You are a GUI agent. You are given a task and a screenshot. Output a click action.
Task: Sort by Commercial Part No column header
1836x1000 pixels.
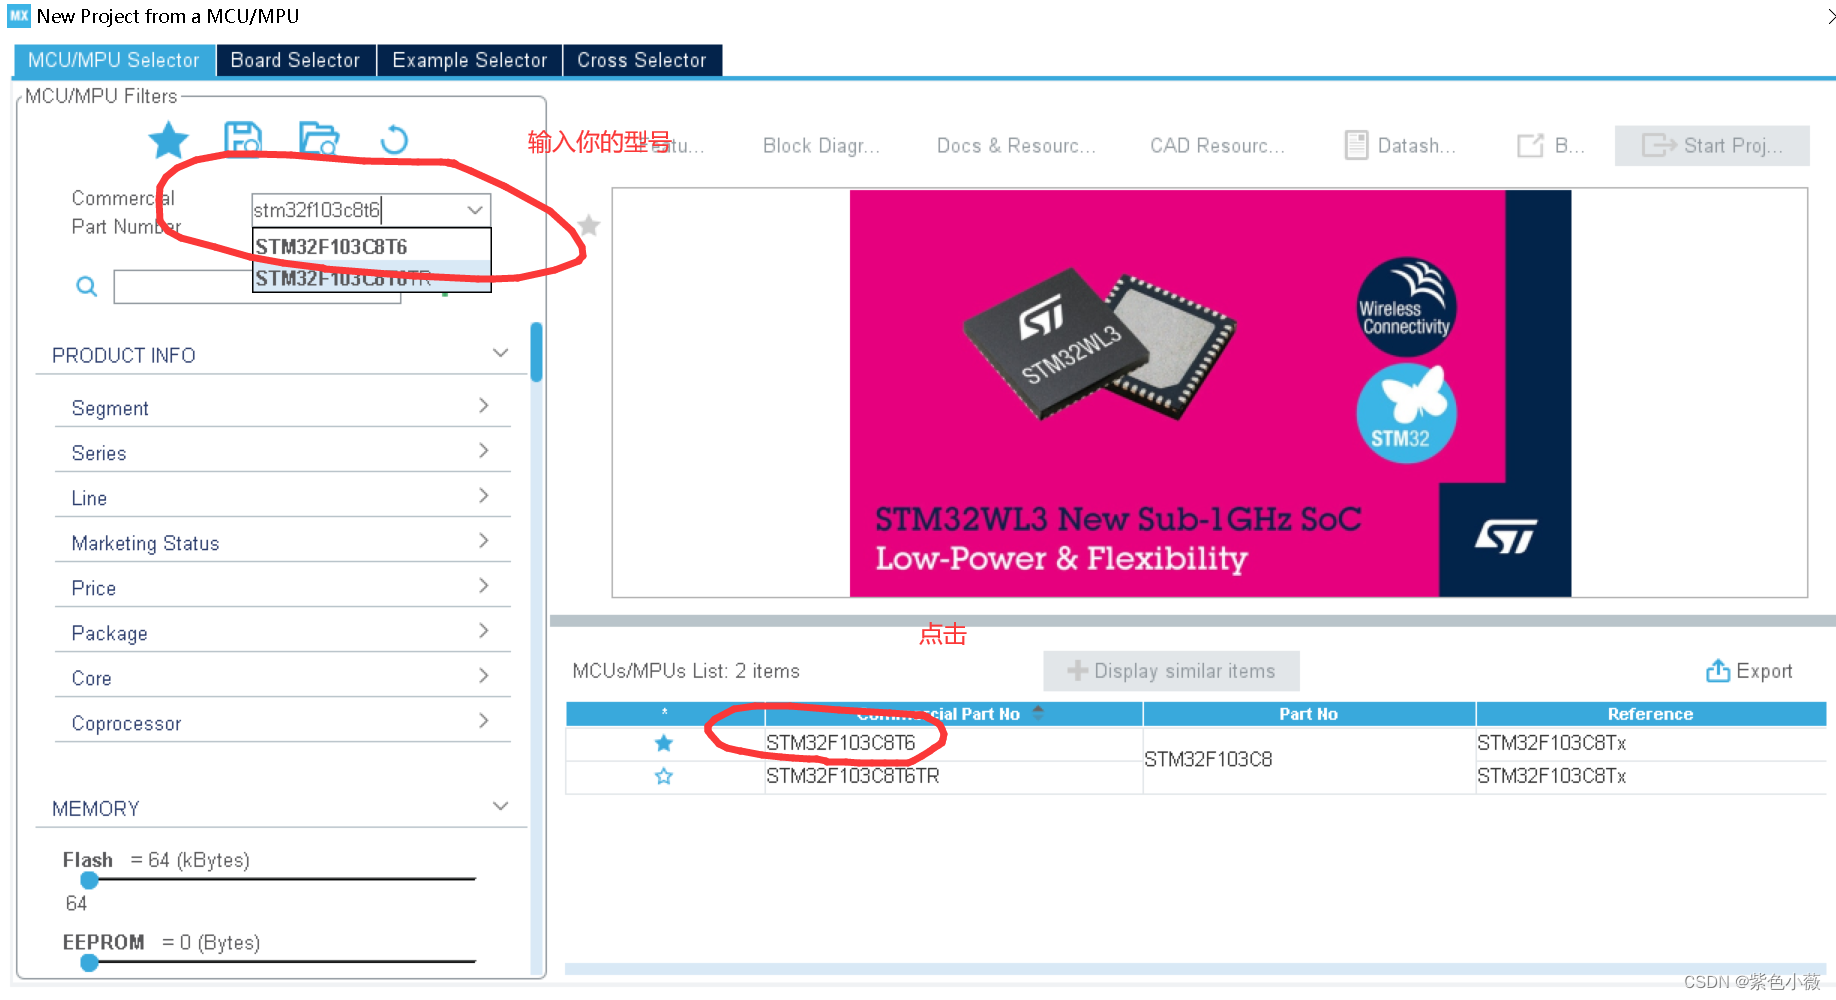[954, 714]
